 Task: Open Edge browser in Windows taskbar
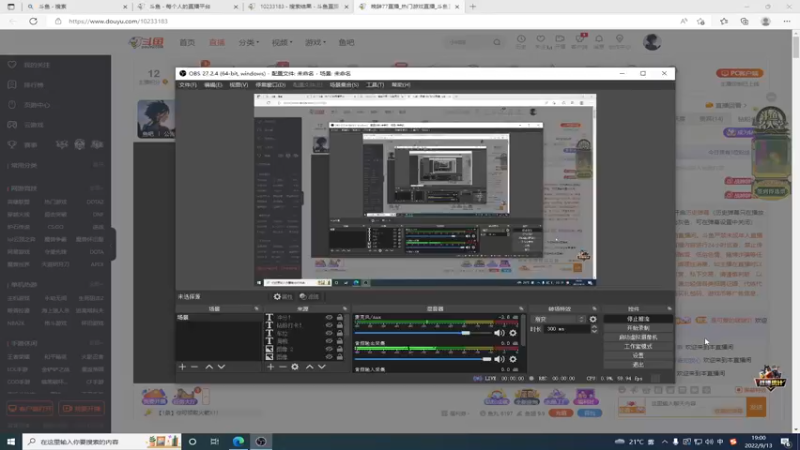tap(238, 441)
